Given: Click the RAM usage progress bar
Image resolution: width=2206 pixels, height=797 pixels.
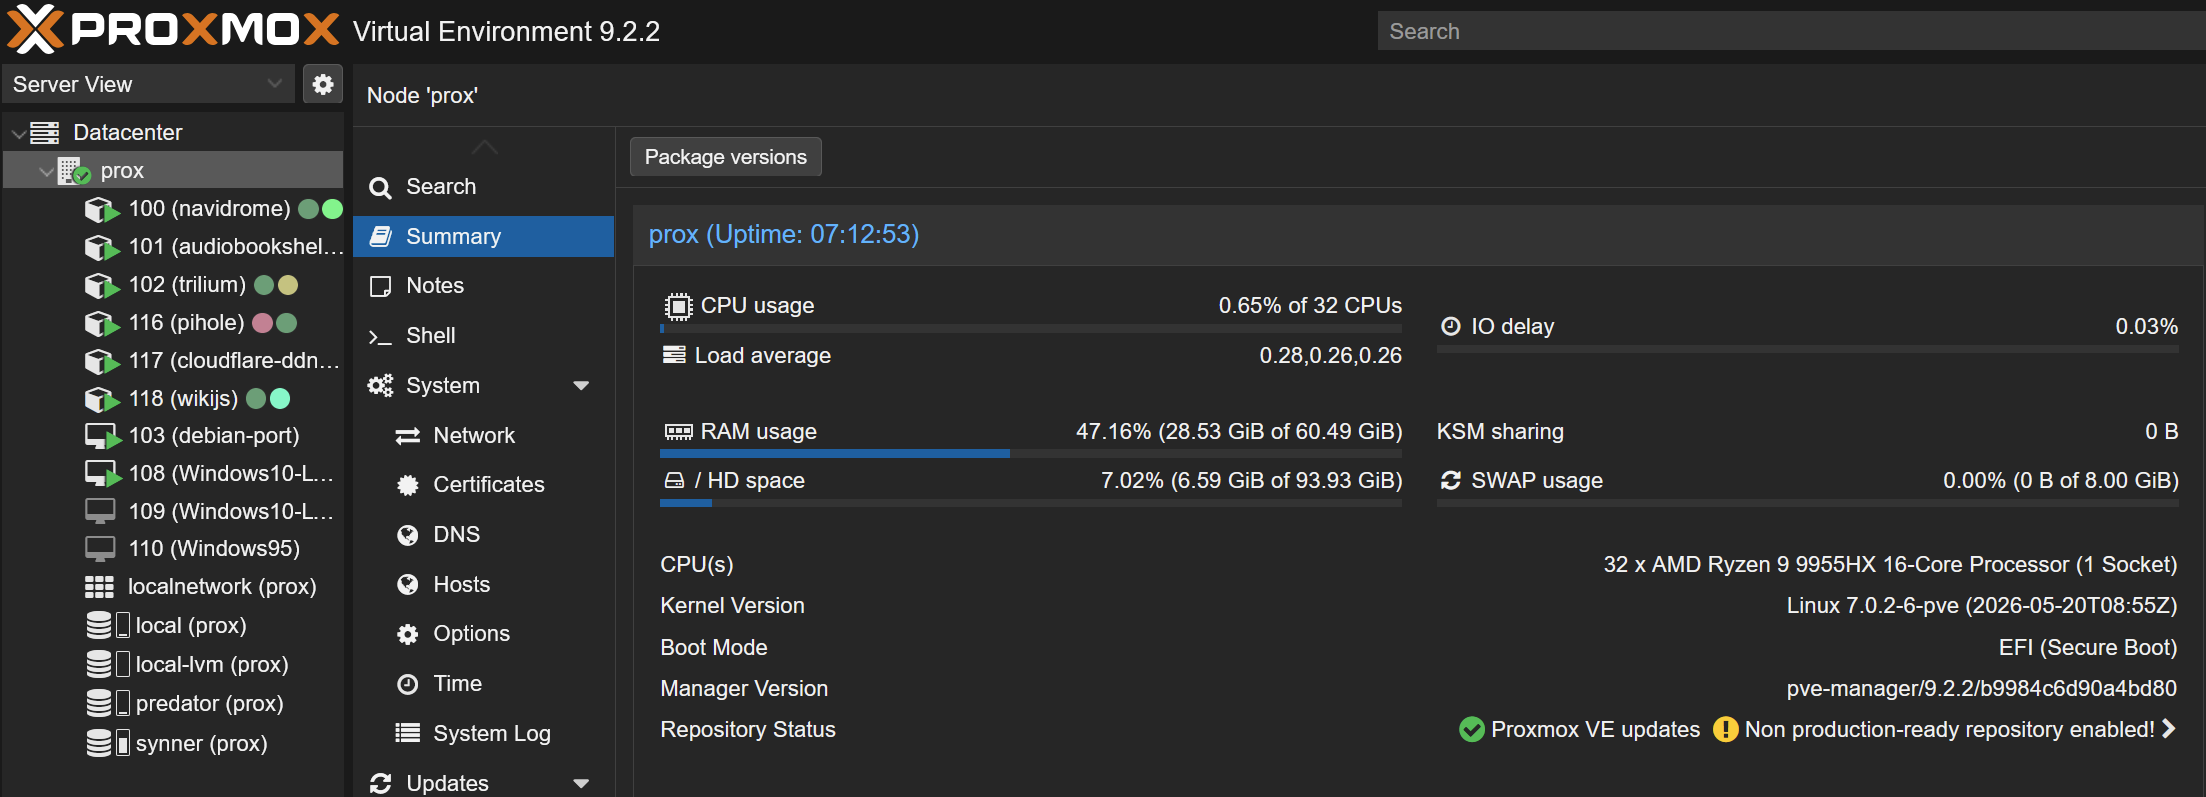Looking at the screenshot, I should point(1031,454).
